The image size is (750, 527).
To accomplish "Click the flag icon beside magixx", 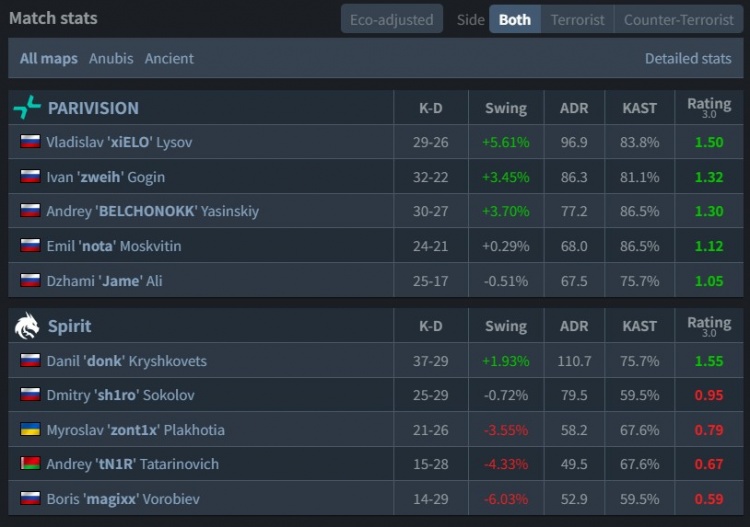I will point(30,499).
